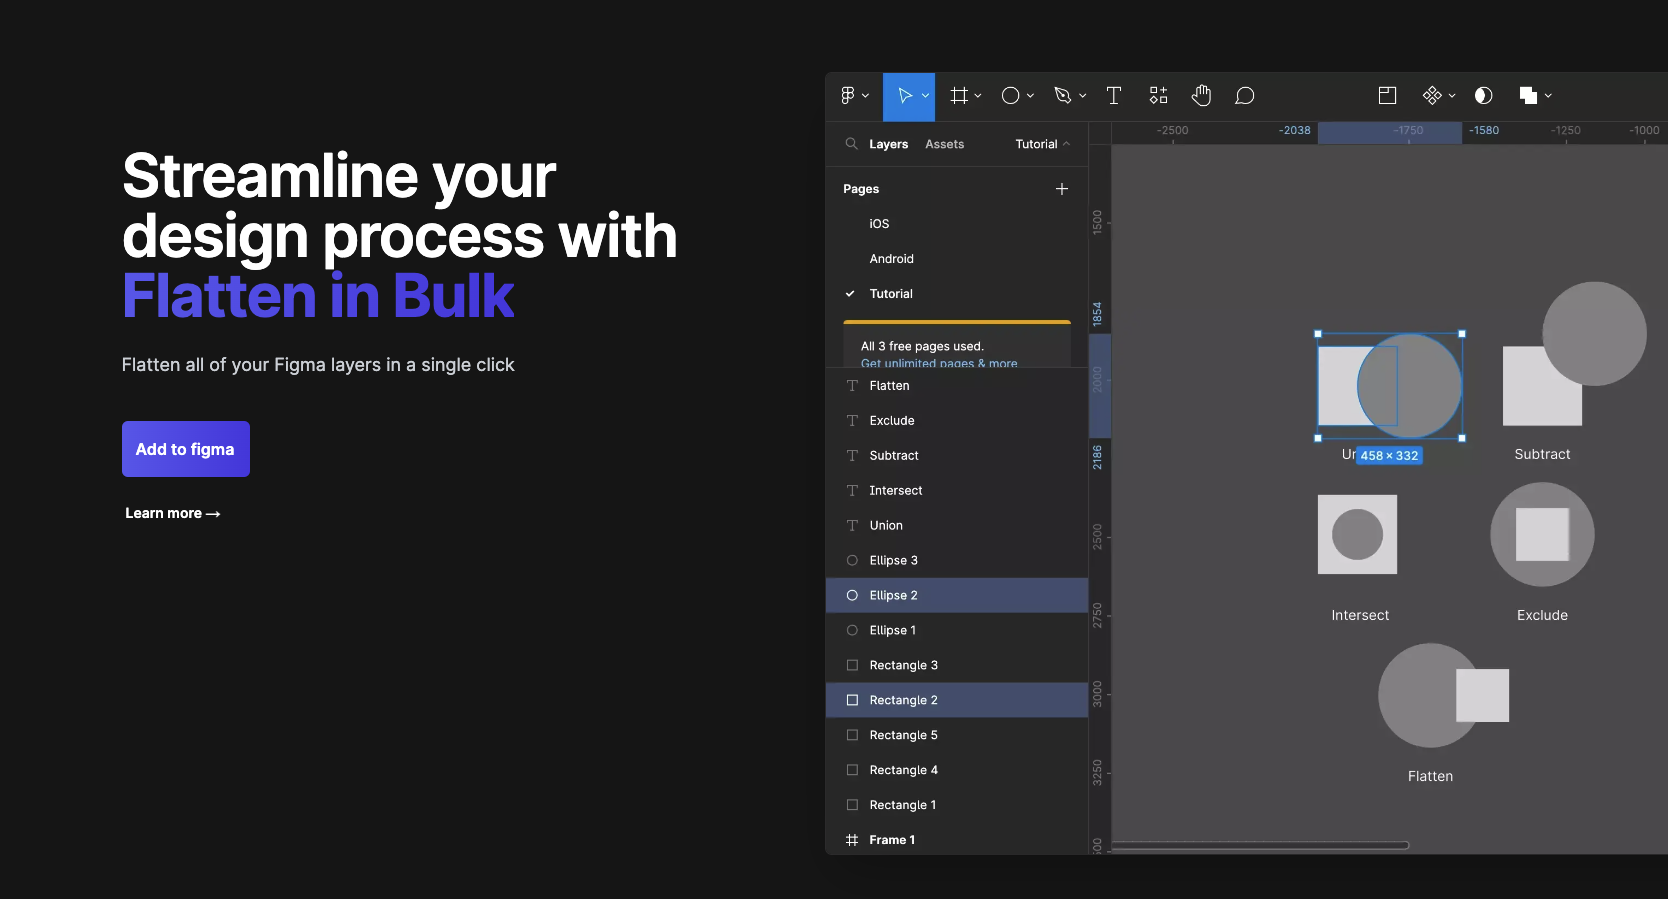Click the ellipse icon beside Ellipse 2
The height and width of the screenshot is (899, 1668).
852,596
